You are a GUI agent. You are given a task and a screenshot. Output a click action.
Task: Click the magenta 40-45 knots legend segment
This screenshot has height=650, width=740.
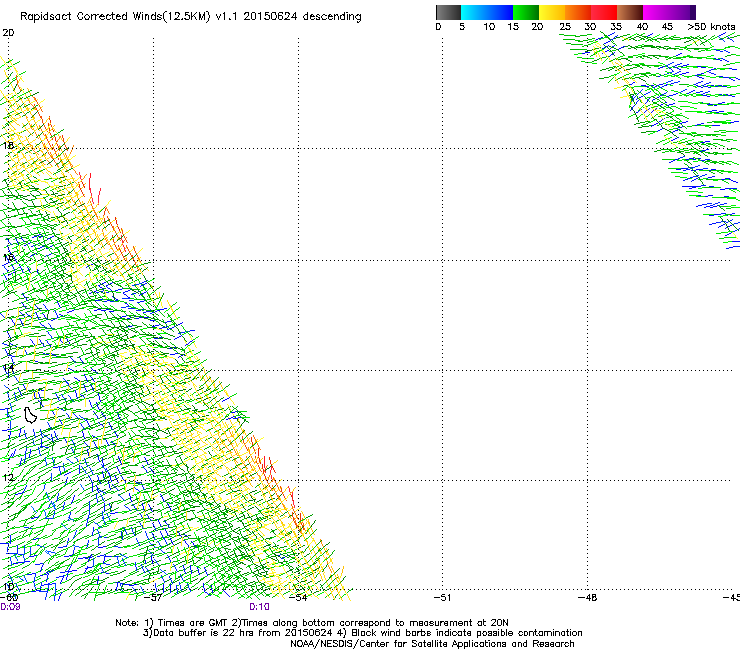coord(656,12)
